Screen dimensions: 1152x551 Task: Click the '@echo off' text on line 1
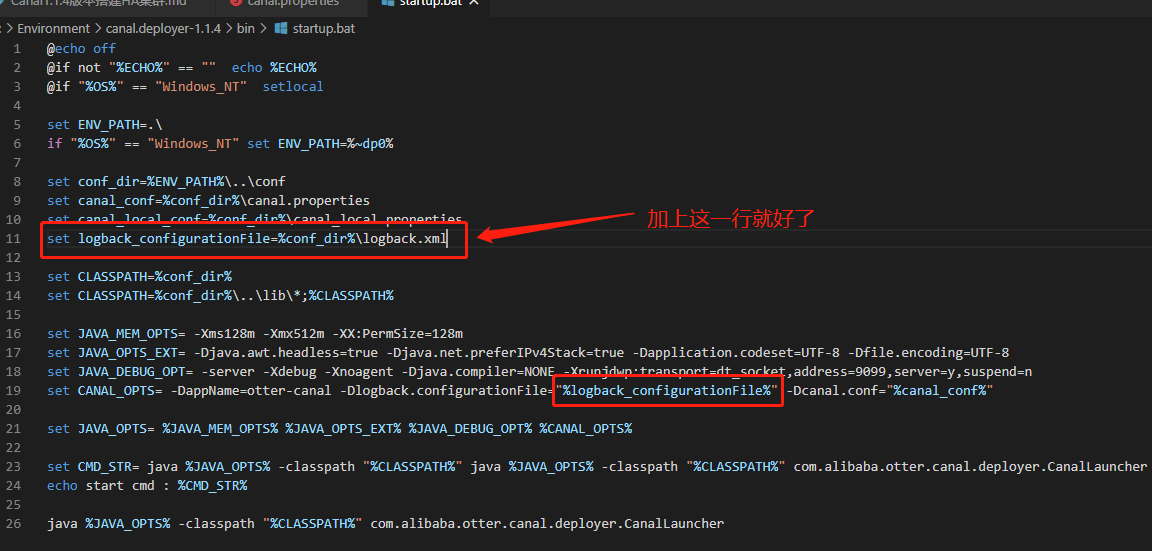tap(81, 48)
